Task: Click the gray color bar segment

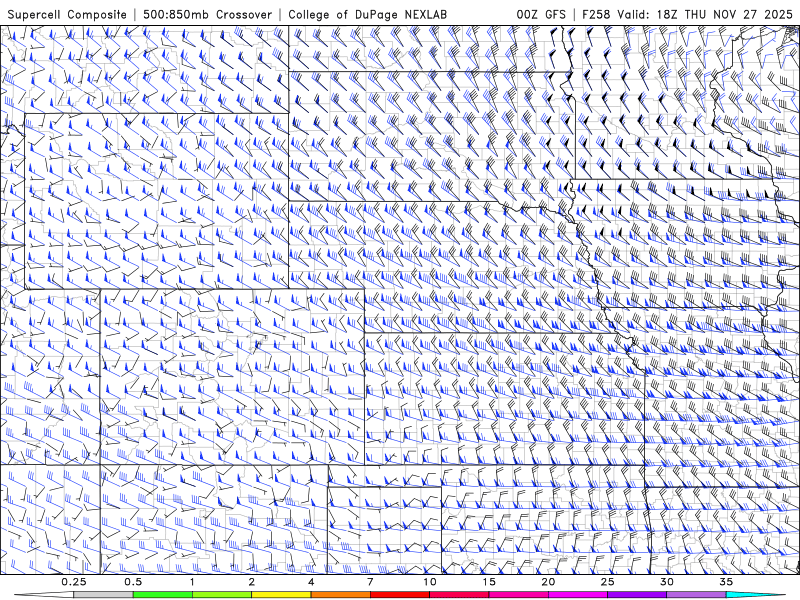Action: (x=103, y=595)
